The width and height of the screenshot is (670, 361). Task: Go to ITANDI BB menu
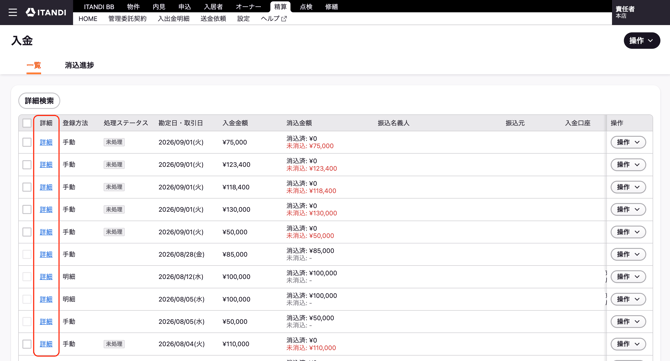(x=99, y=7)
